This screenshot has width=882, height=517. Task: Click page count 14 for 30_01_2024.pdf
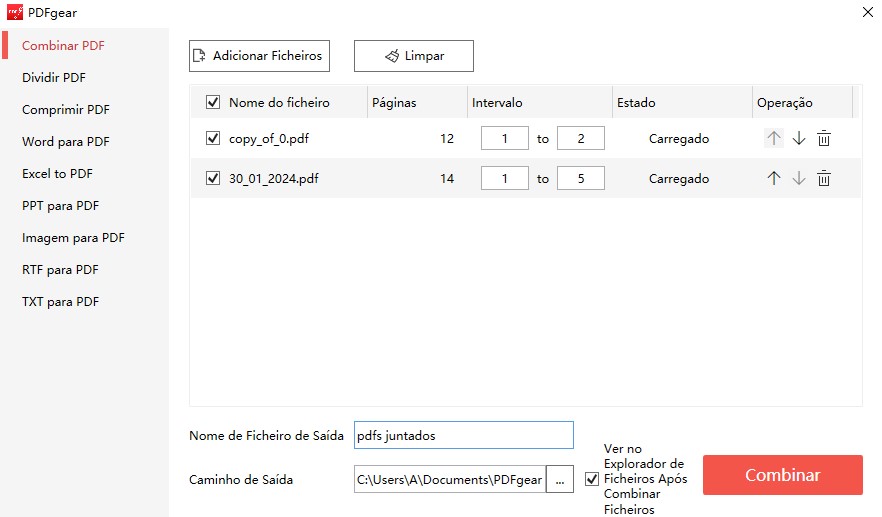(447, 178)
